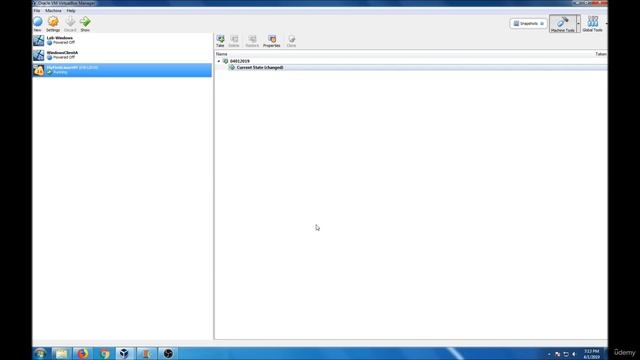Show hidden tray icons arrow
The width and height of the screenshot is (640, 360).
click(549, 354)
